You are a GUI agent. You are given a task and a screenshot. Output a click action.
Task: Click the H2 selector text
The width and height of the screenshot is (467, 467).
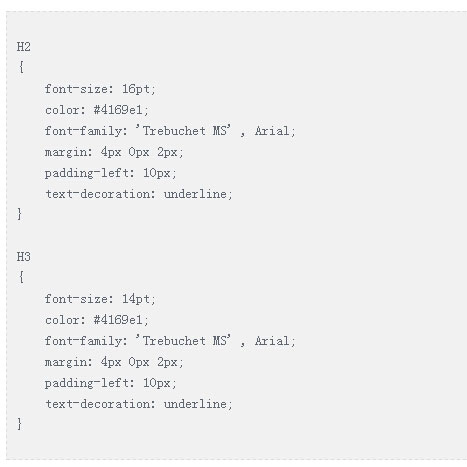24,47
